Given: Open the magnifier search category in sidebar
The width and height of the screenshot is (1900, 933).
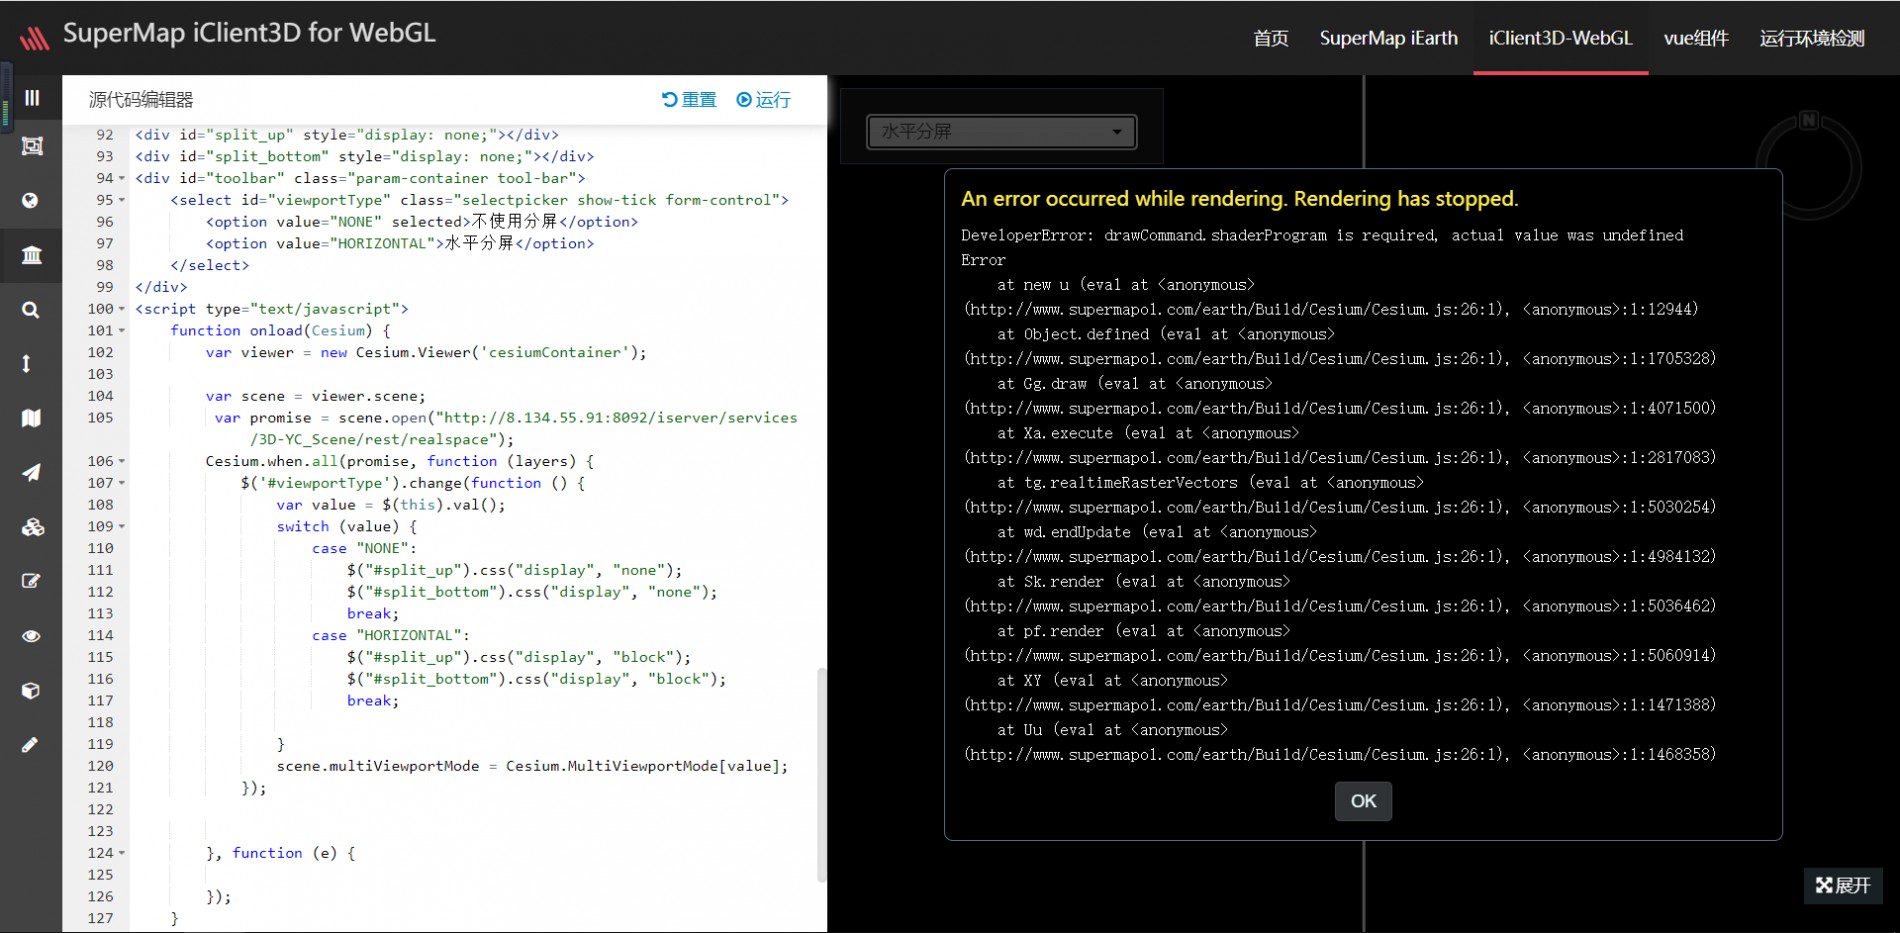Looking at the screenshot, I should pyautogui.click(x=31, y=310).
